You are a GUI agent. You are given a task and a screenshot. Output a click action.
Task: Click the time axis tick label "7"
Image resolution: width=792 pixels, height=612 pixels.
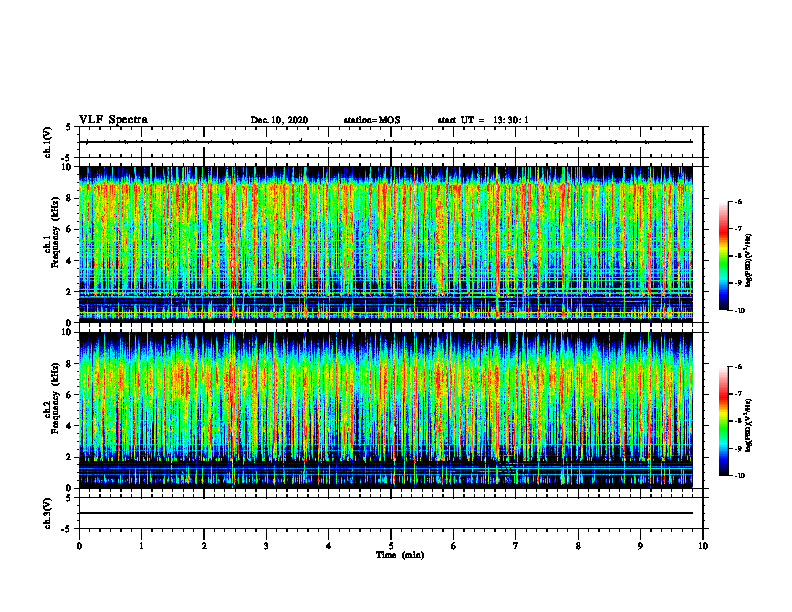click(x=516, y=546)
